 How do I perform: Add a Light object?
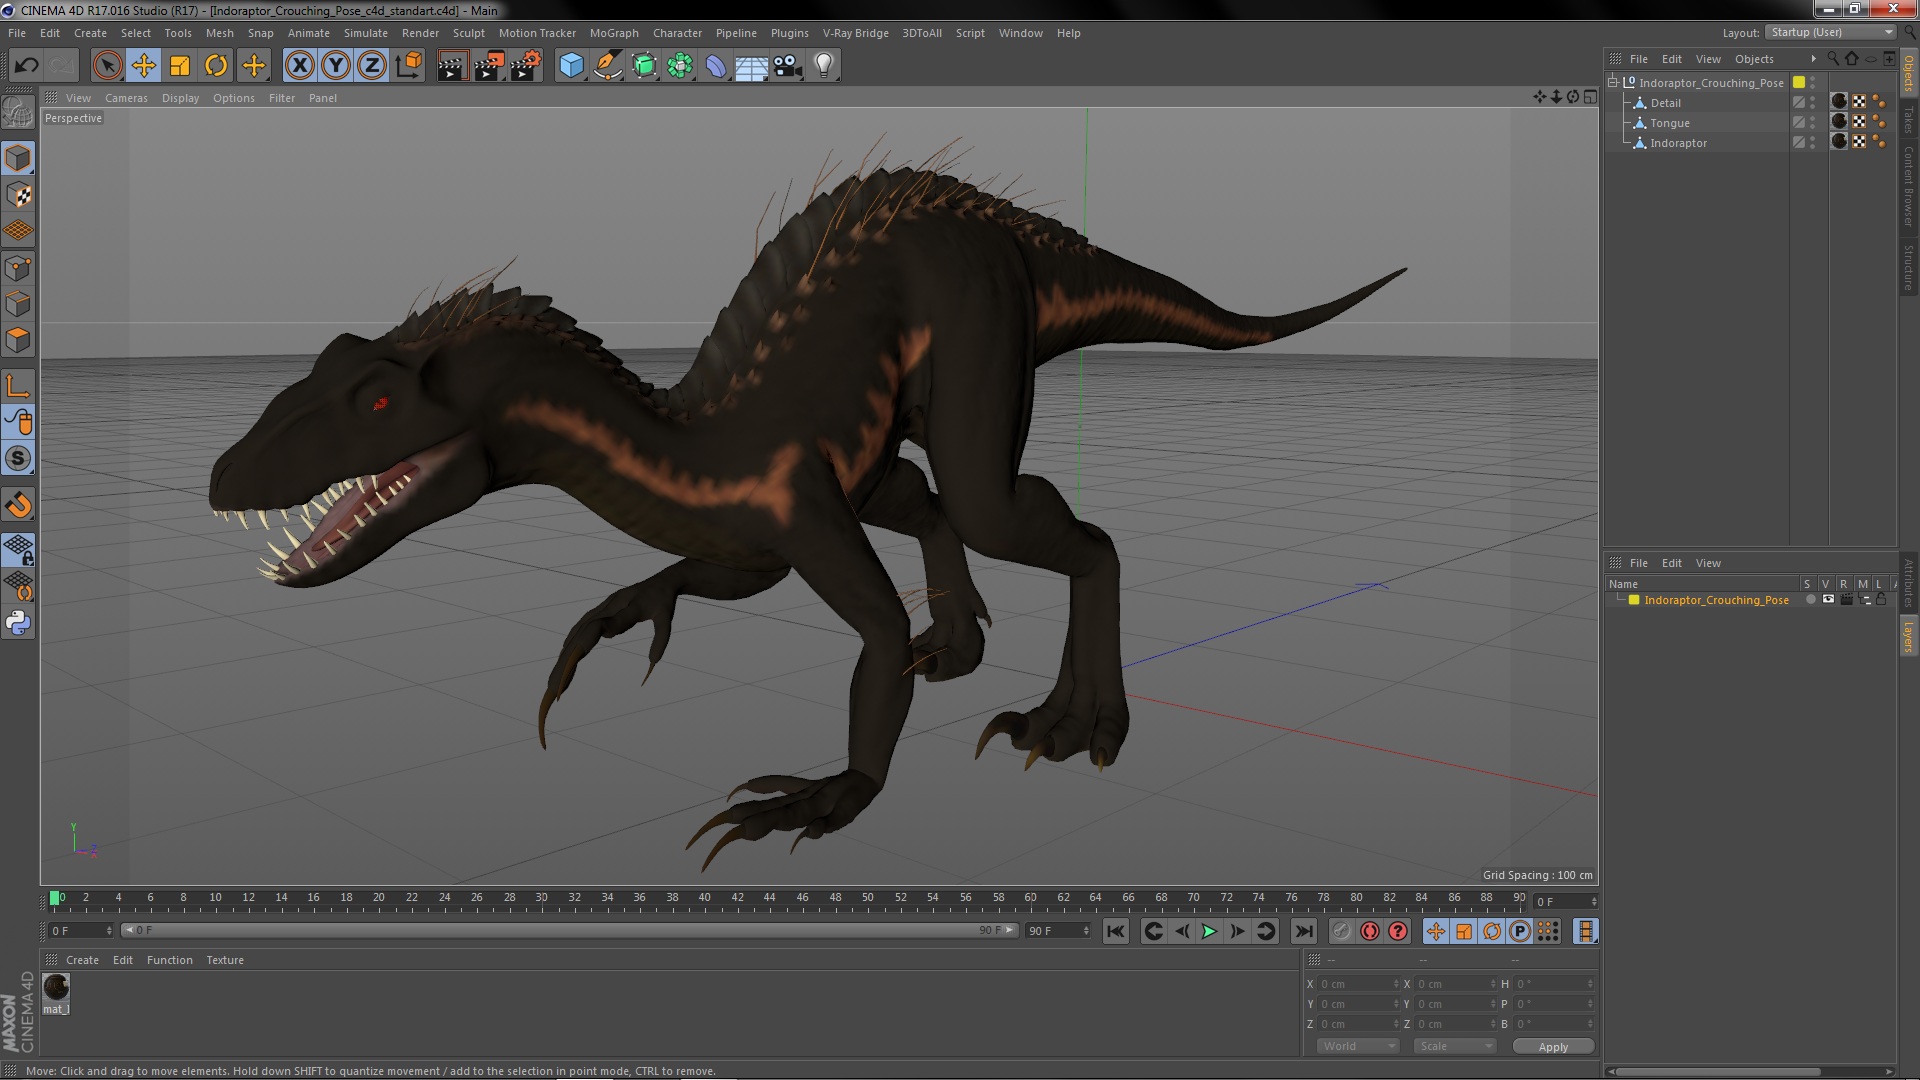point(824,66)
